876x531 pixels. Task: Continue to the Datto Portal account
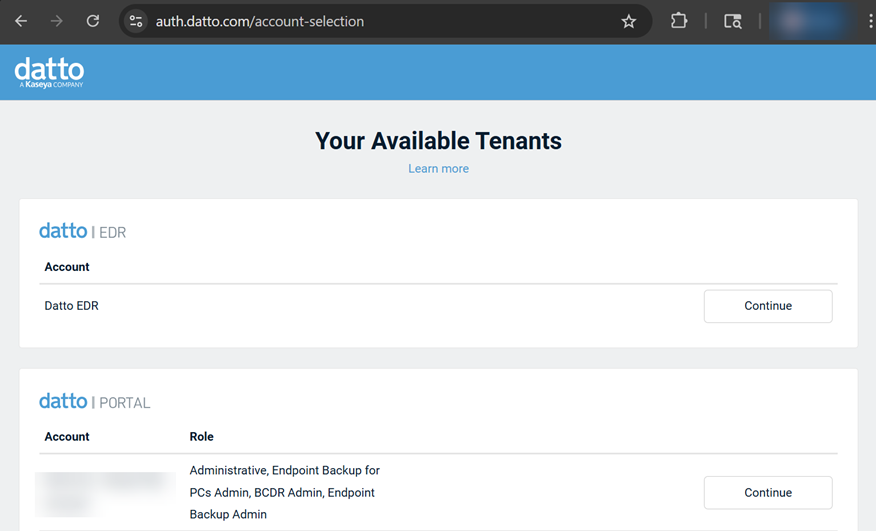coord(767,492)
